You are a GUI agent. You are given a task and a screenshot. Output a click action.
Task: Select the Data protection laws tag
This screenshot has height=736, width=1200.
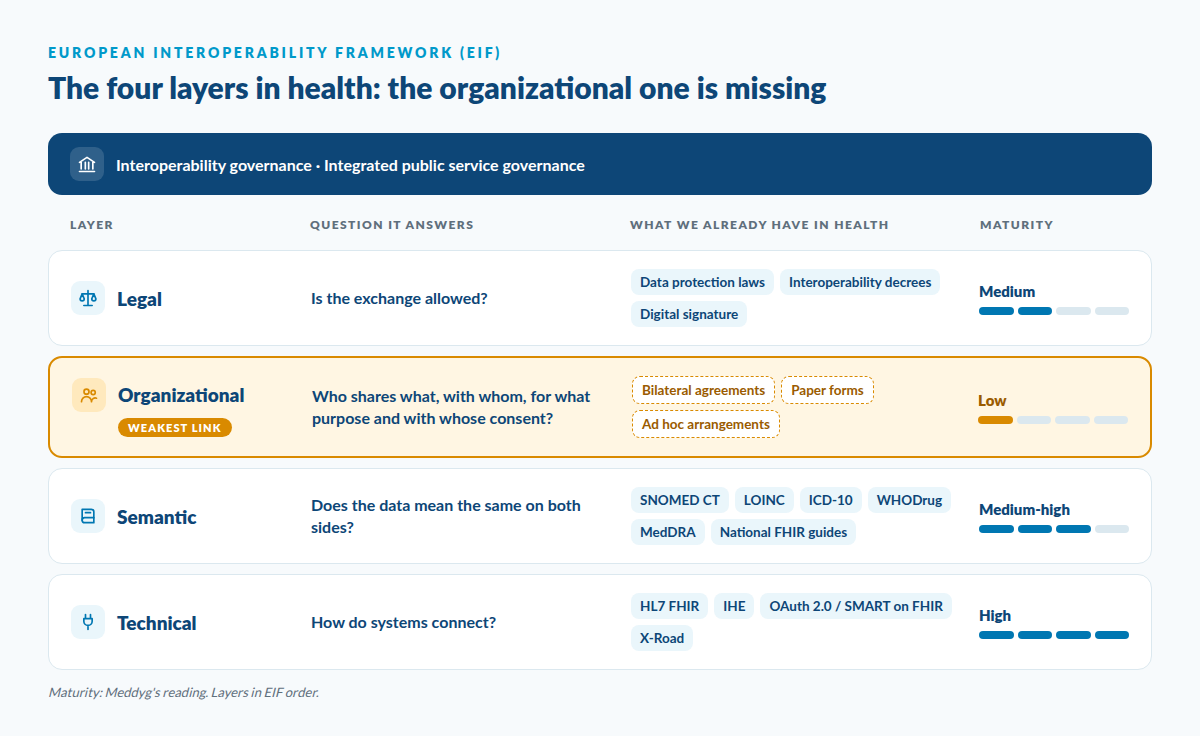pos(702,282)
